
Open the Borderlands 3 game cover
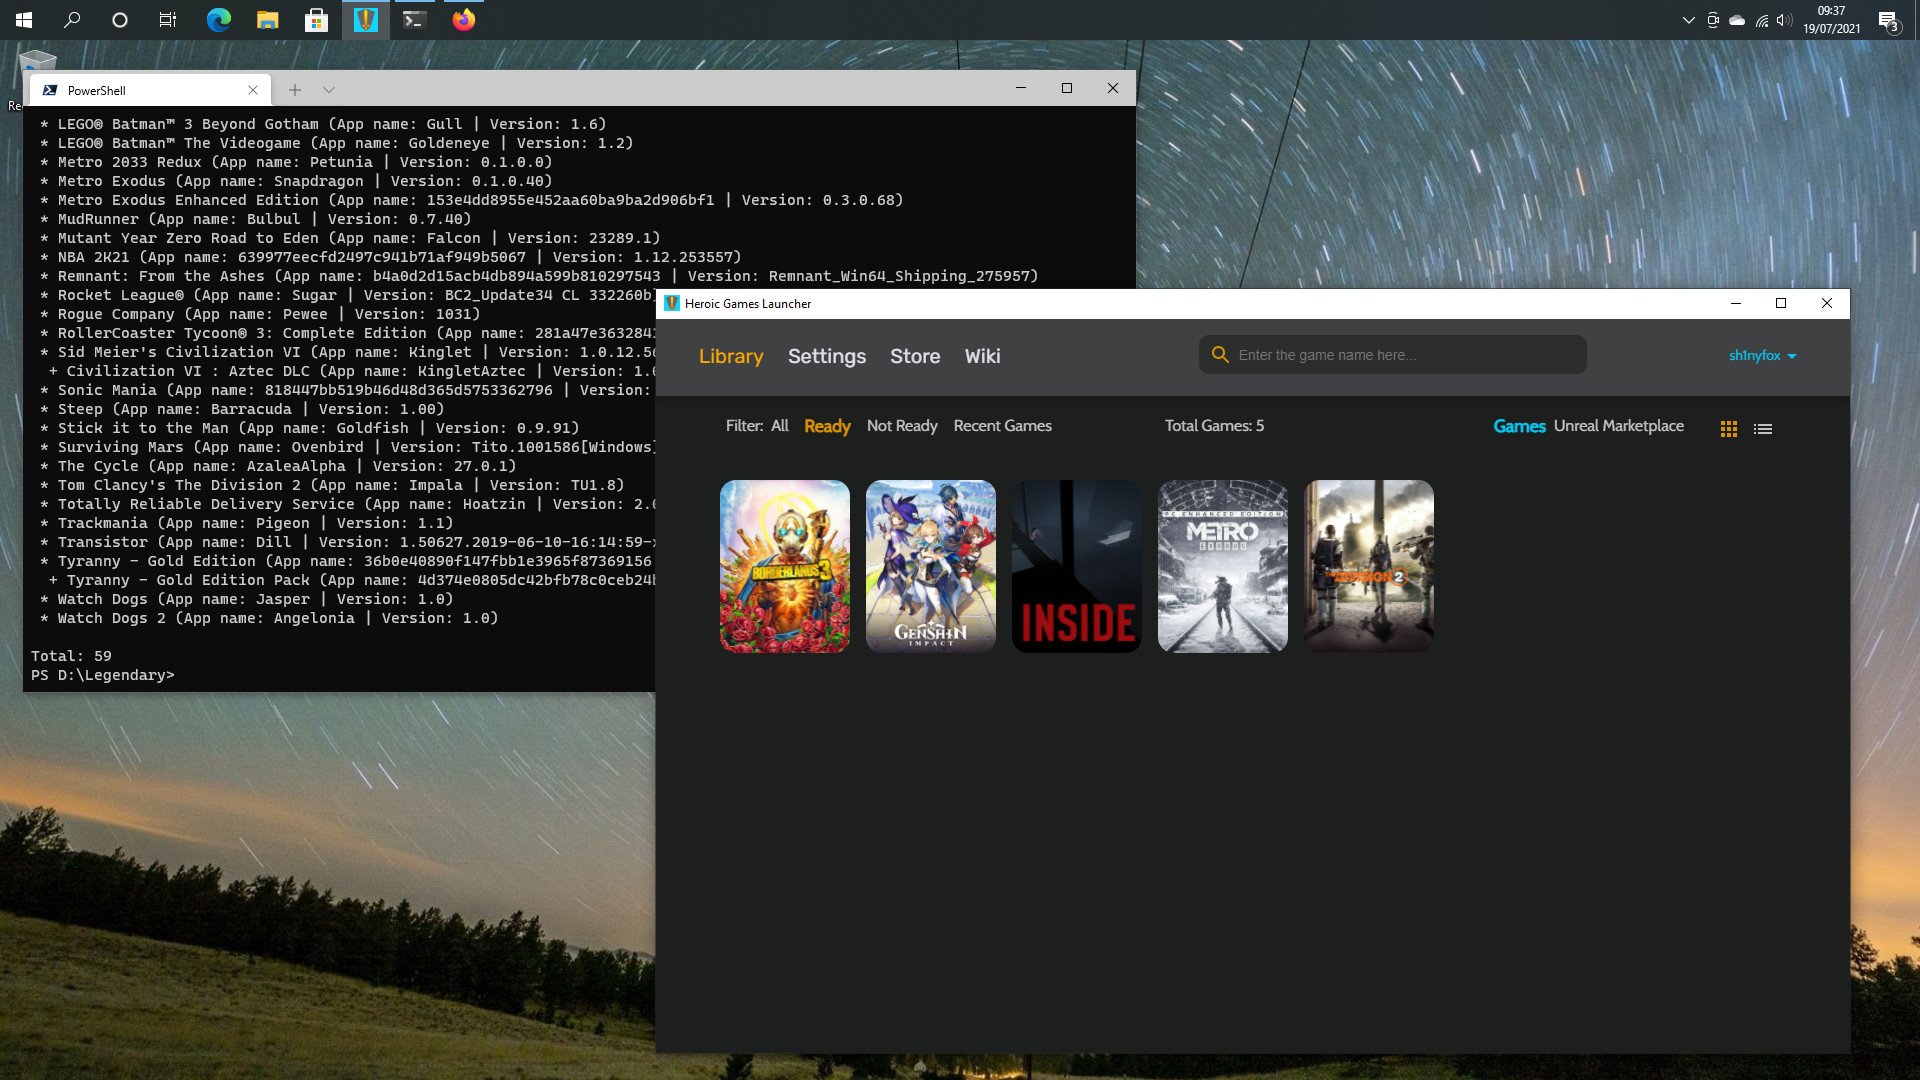[x=785, y=566]
